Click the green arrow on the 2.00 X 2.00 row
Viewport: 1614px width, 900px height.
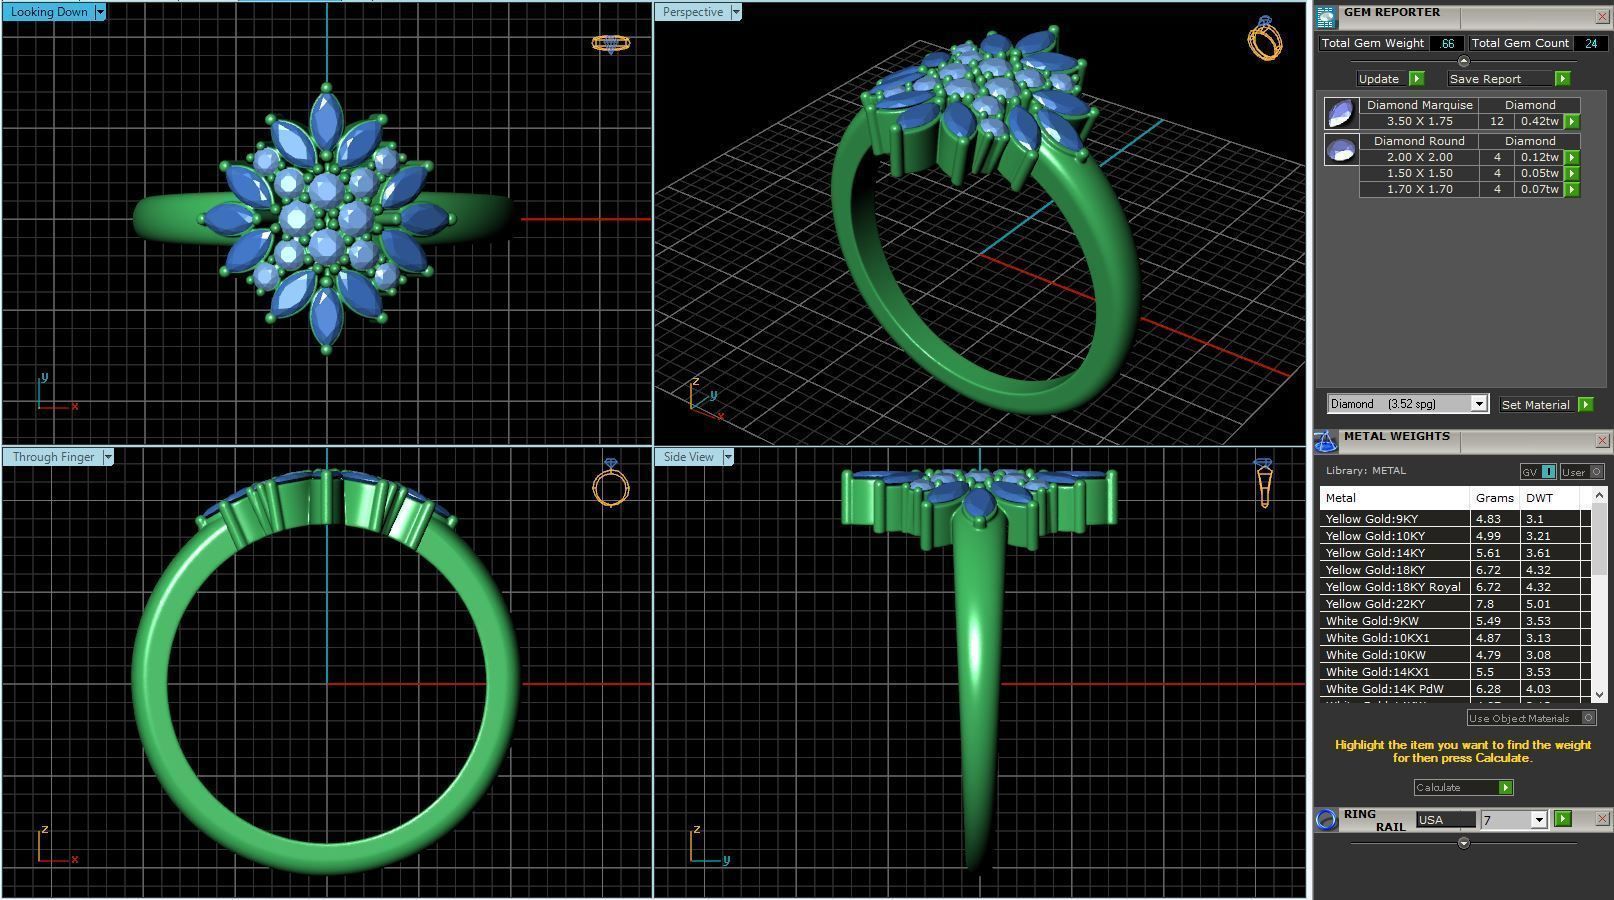coord(1572,157)
